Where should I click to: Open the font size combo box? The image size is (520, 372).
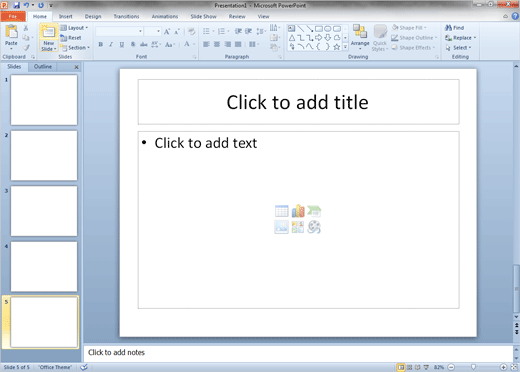153,32
